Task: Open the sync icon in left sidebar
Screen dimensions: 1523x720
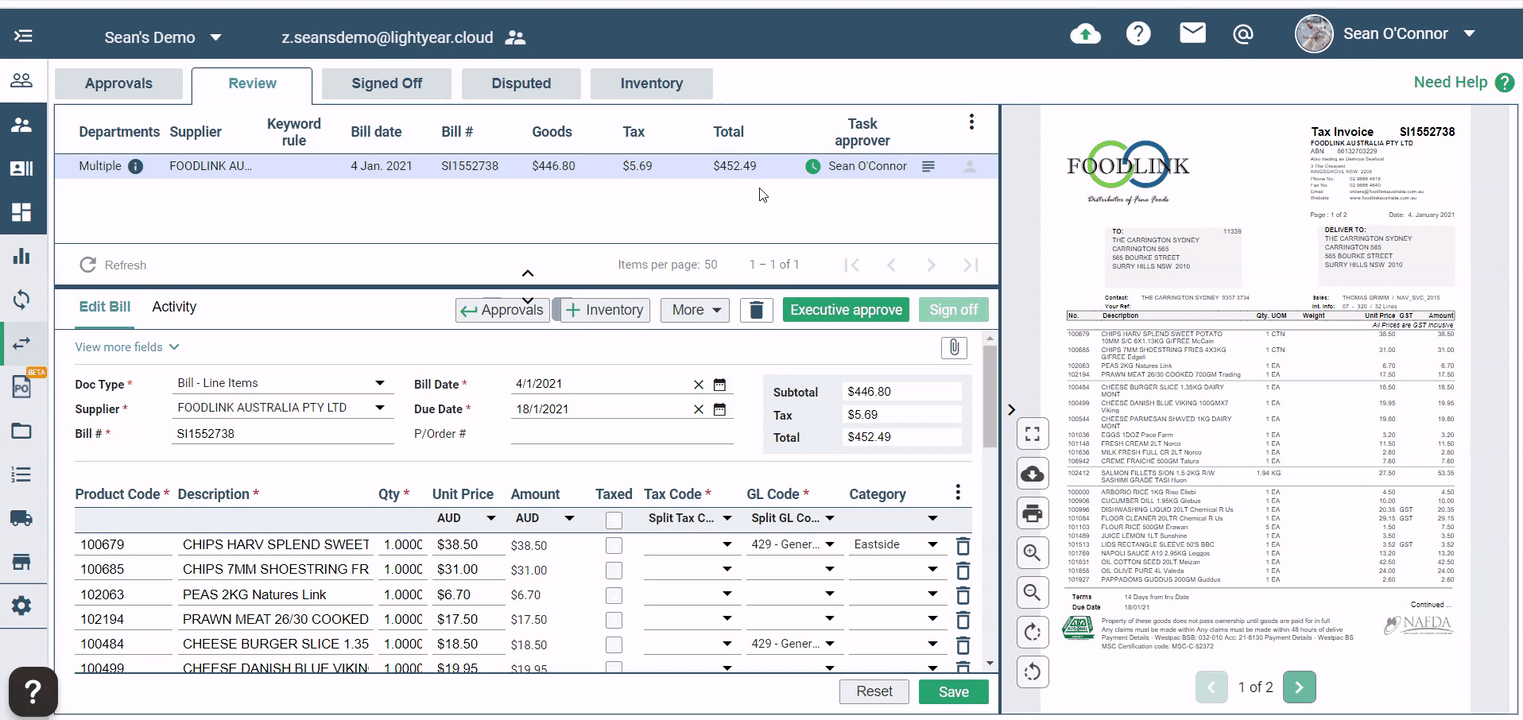Action: tap(21, 299)
